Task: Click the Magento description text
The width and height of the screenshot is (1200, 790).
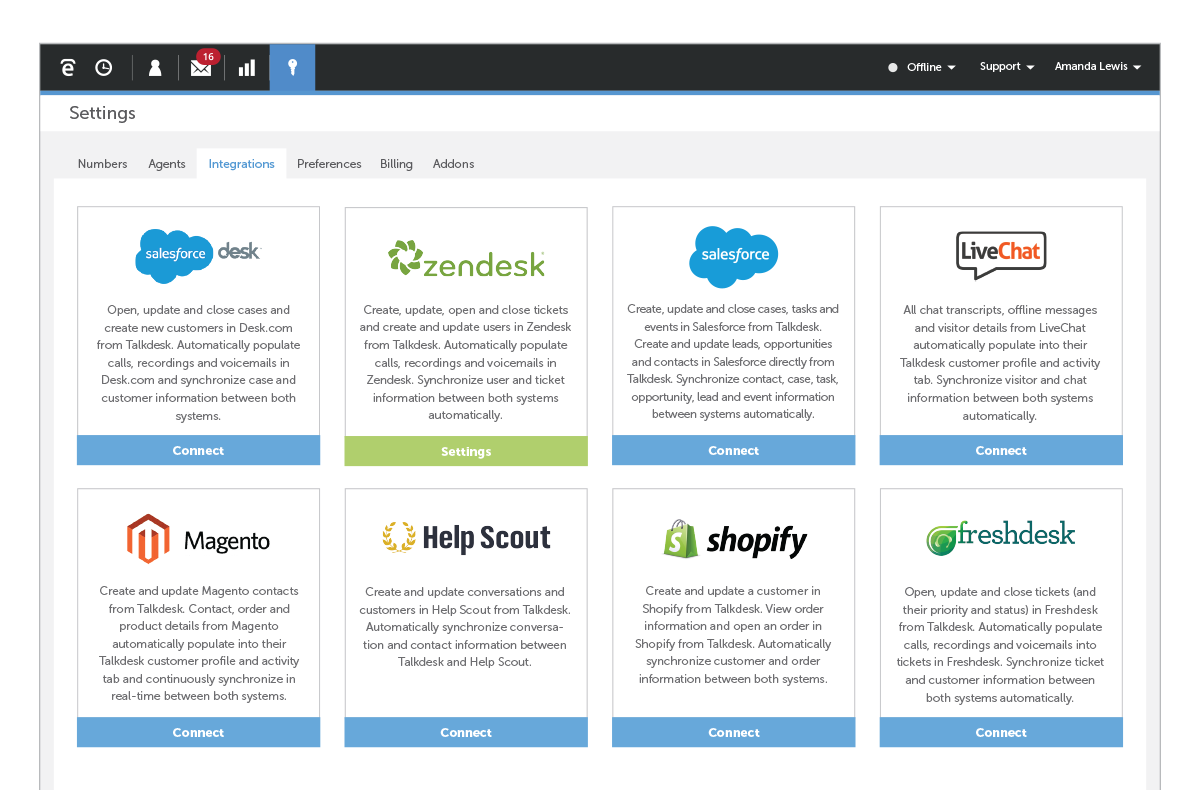Action: [x=198, y=644]
